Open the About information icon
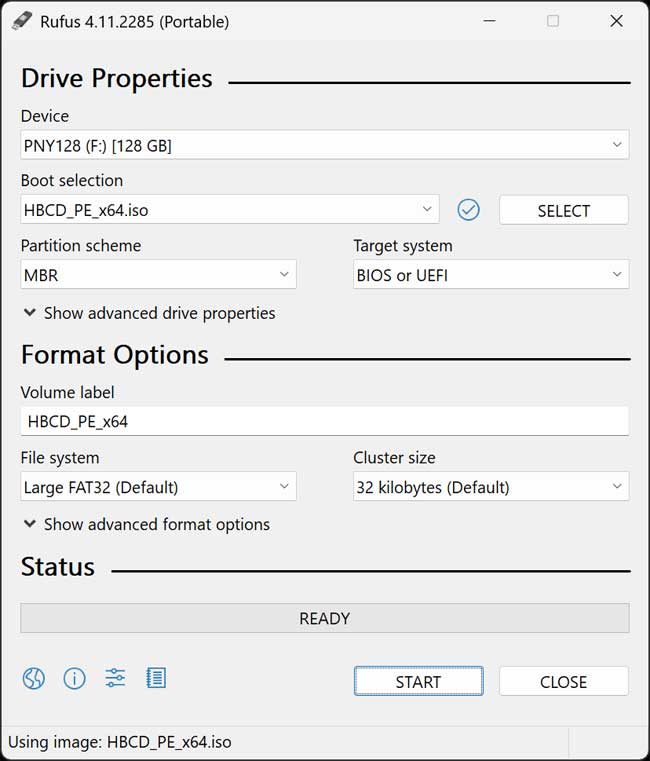 tap(74, 678)
